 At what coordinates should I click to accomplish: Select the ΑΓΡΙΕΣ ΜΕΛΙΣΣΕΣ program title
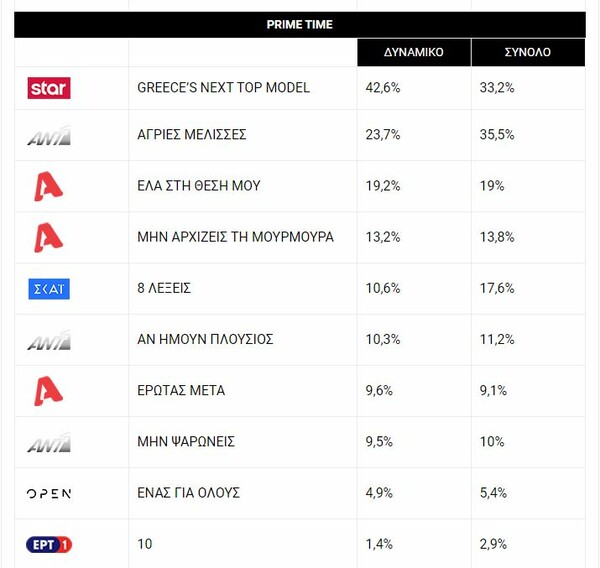[x=191, y=135]
